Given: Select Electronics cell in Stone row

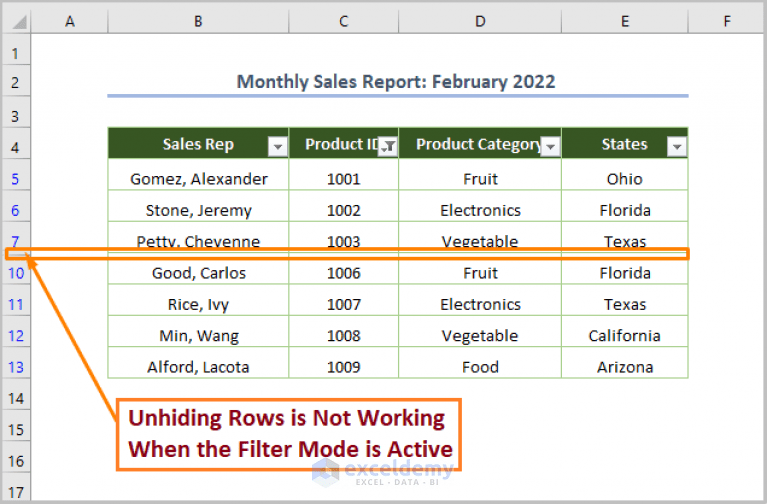Looking at the screenshot, I should click(x=480, y=206).
